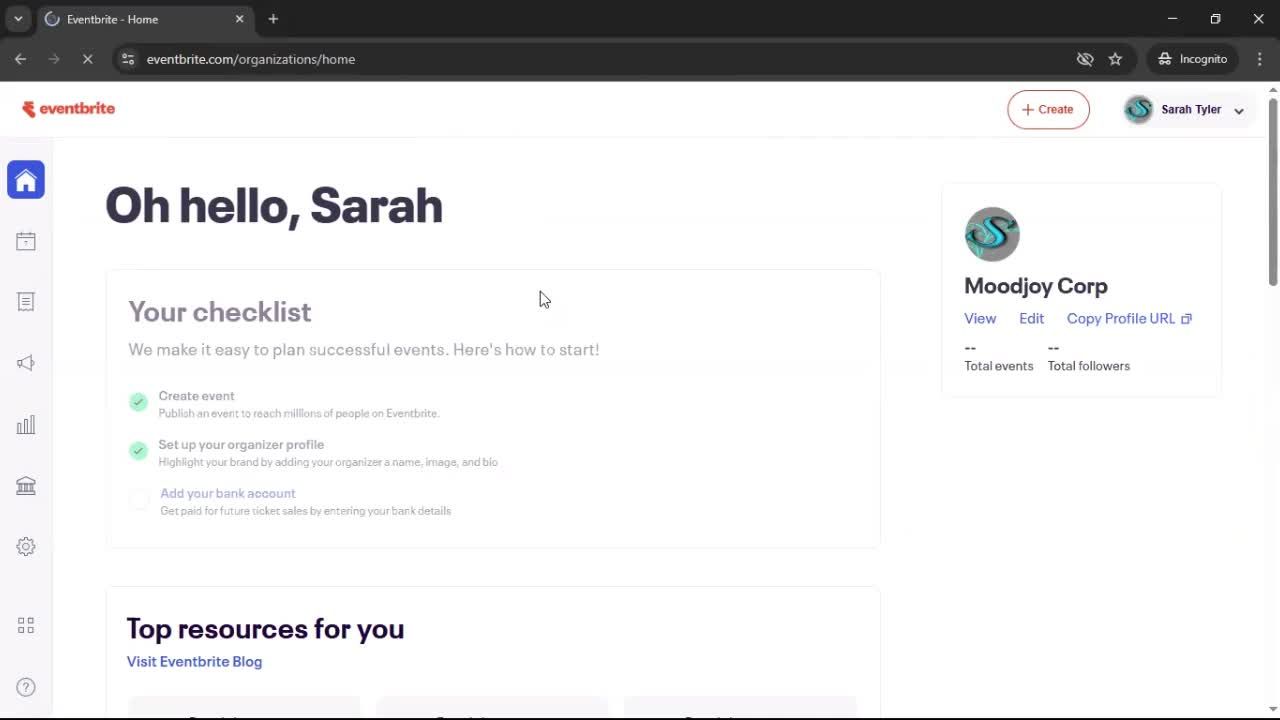Screen dimensions: 1280x720
Task: Open the Help question mark icon
Action: [x=26, y=687]
